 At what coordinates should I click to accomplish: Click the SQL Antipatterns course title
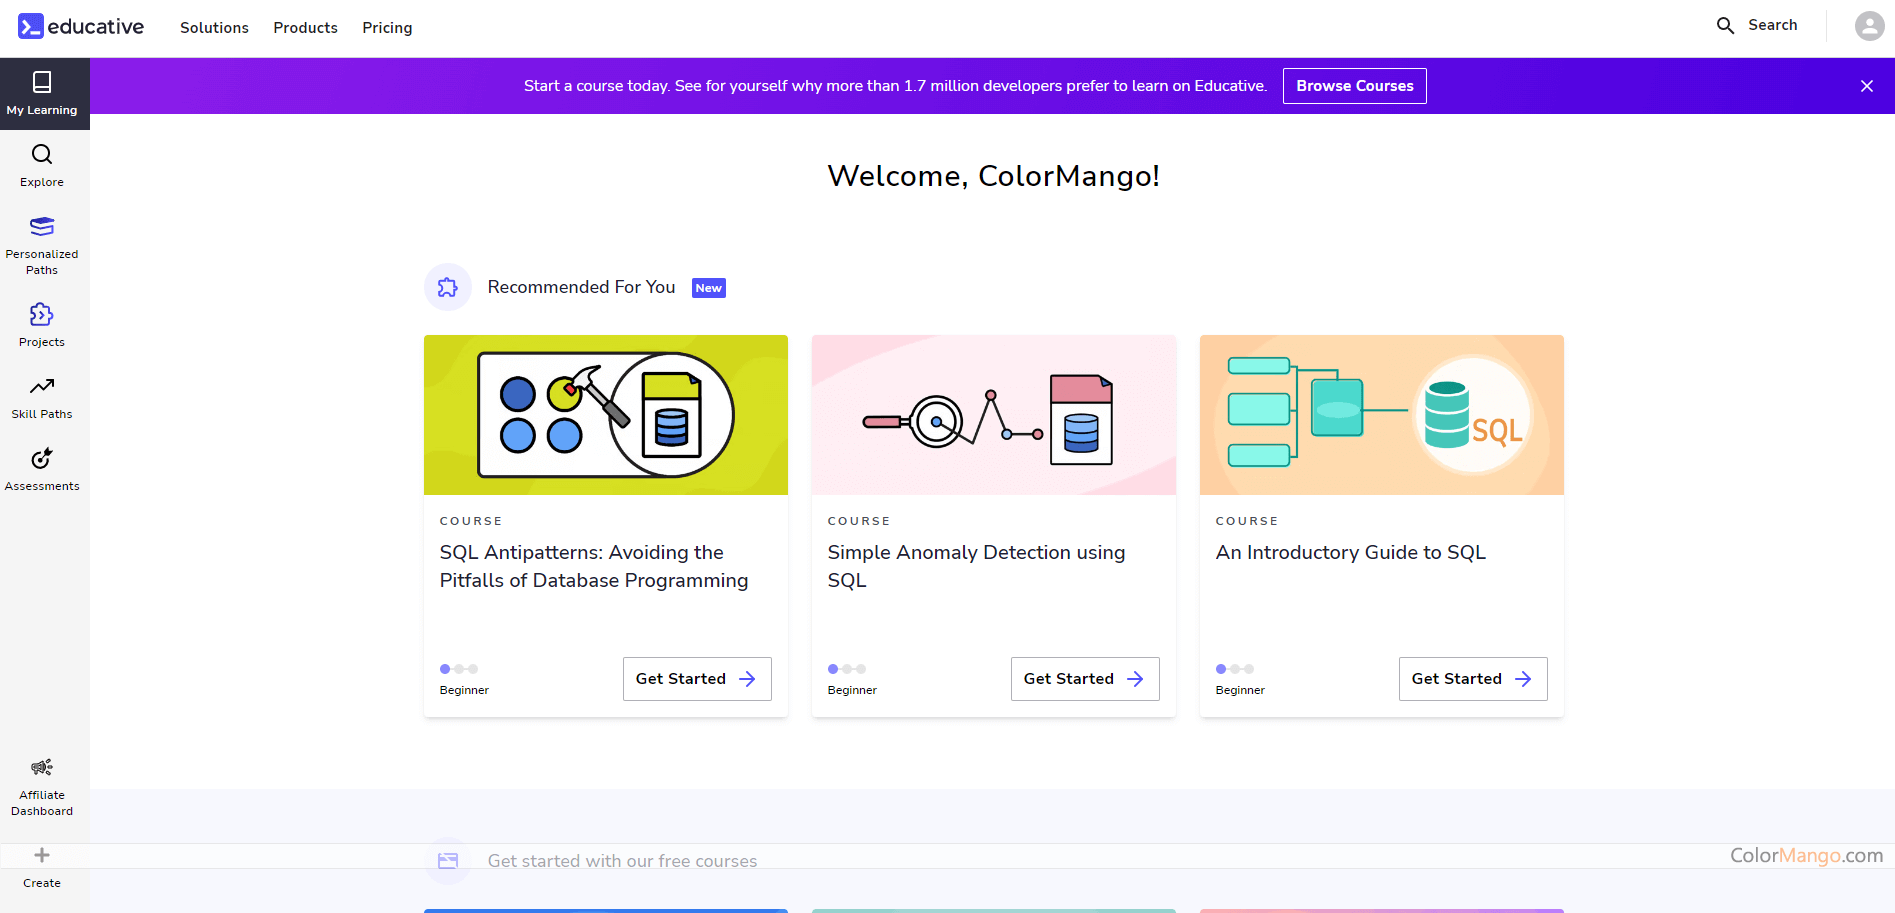click(x=594, y=566)
